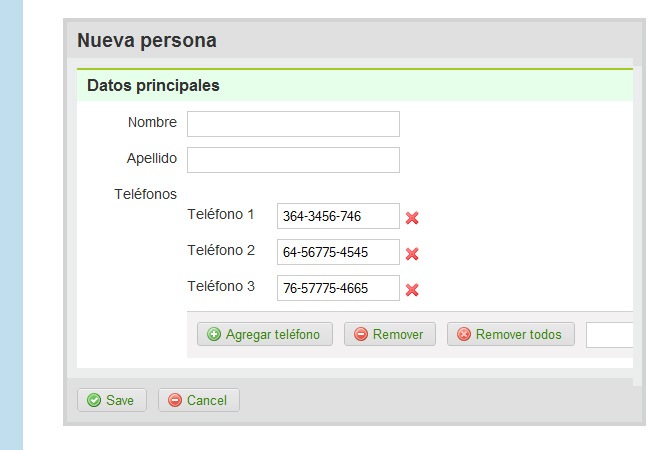650x450 pixels.
Task: Click the Remover button
Action: (x=389, y=334)
